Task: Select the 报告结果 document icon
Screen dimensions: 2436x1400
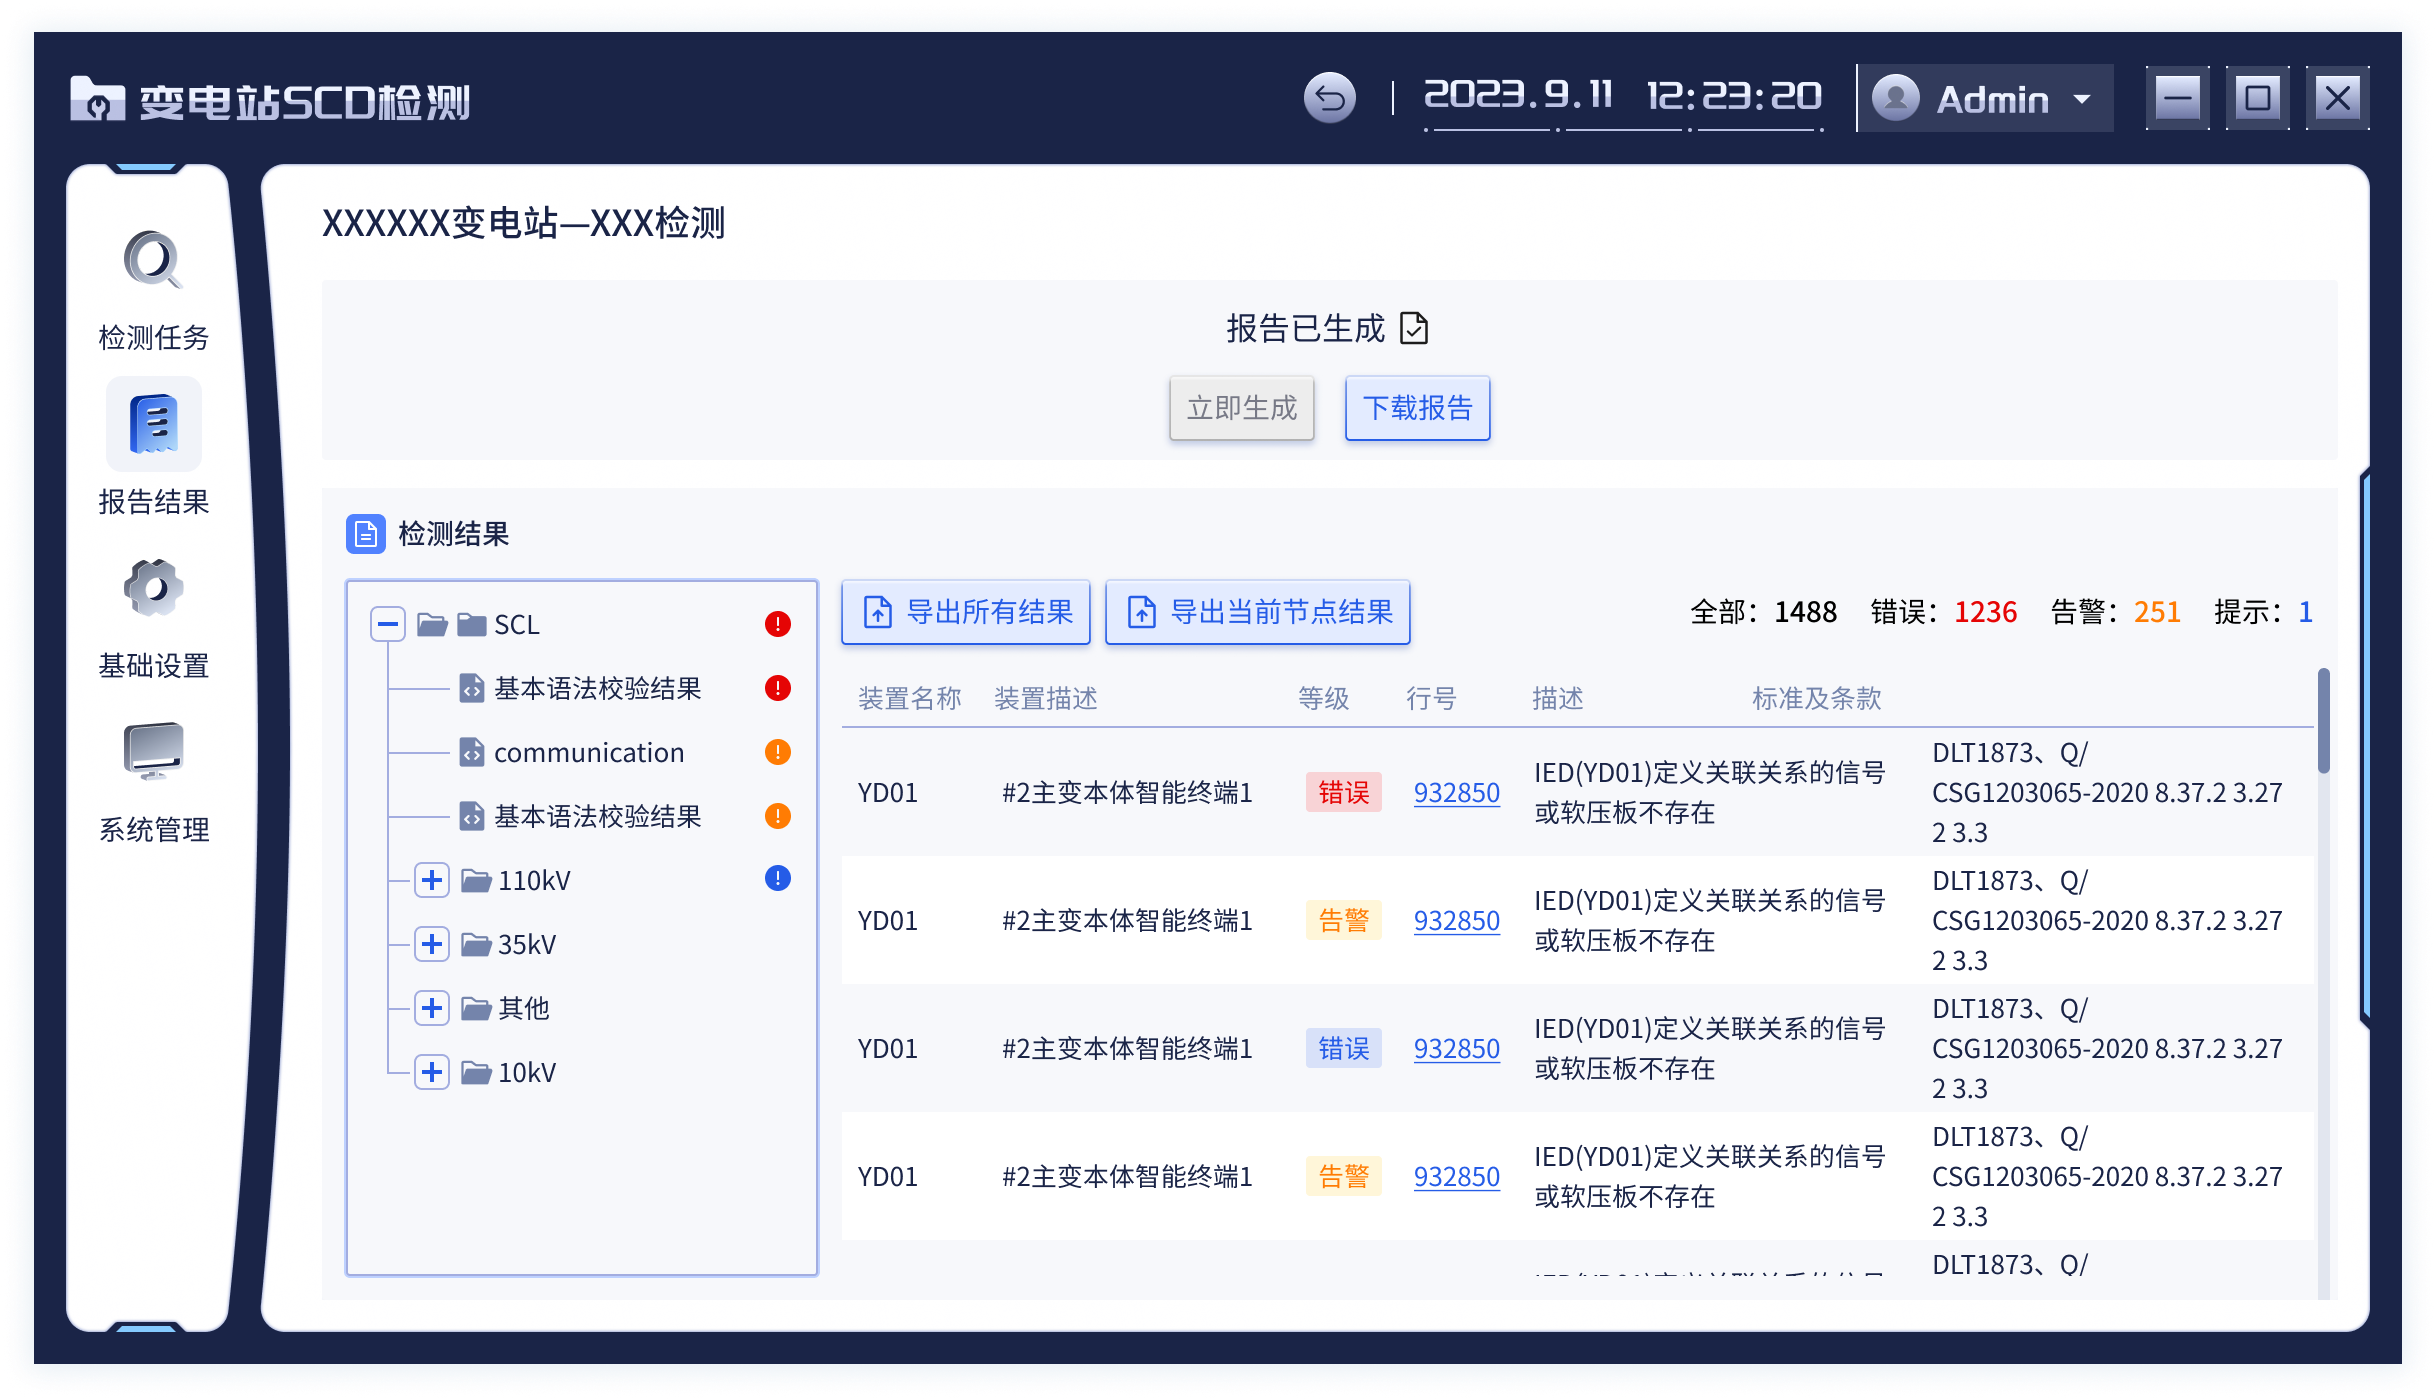Action: [153, 424]
